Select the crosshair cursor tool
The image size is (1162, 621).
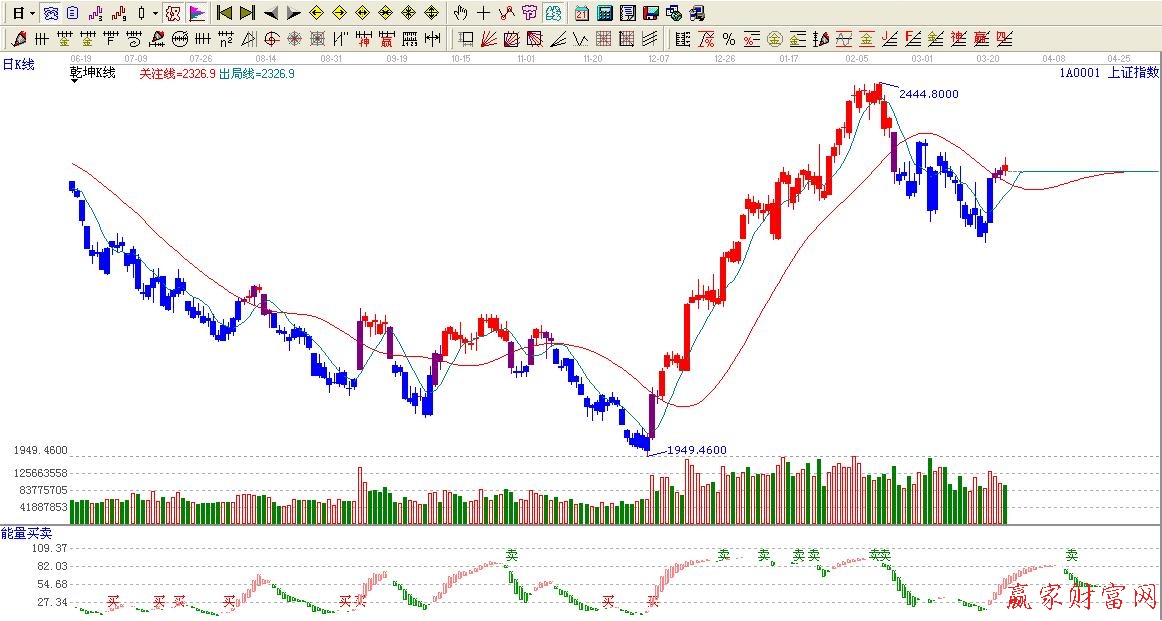tap(483, 13)
